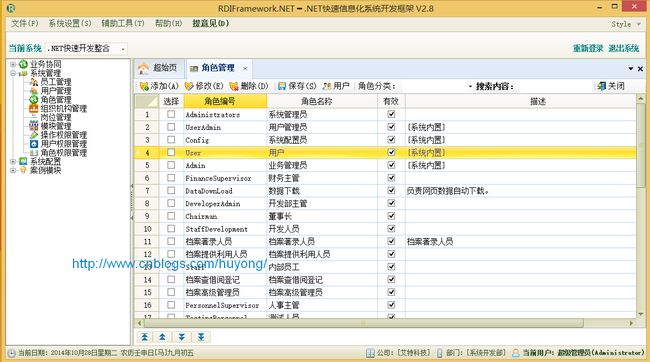Click the 搜索内容 search input field

click(x=554, y=86)
